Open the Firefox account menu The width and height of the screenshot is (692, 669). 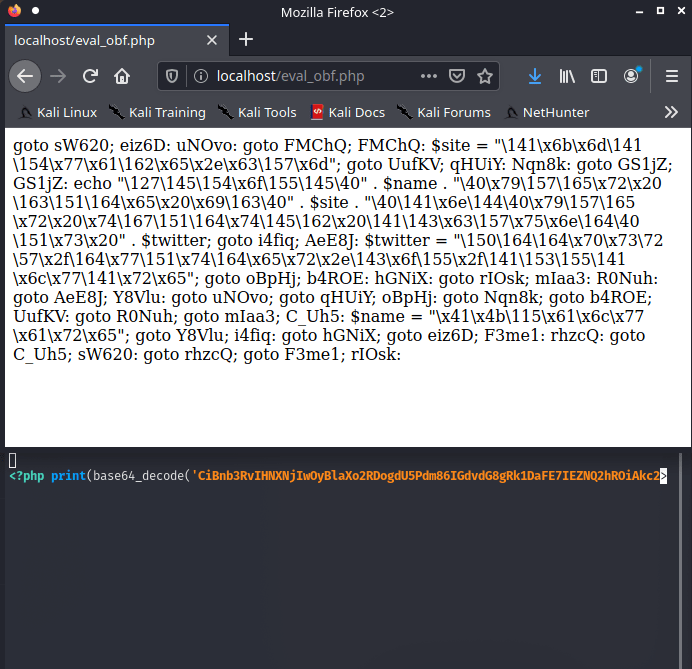tap(632, 76)
